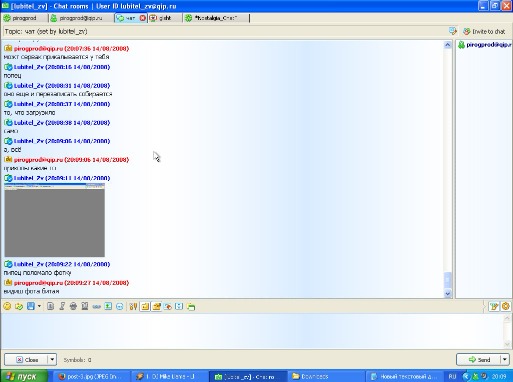Click the green window icon ending the toolbar

[x=191, y=306]
